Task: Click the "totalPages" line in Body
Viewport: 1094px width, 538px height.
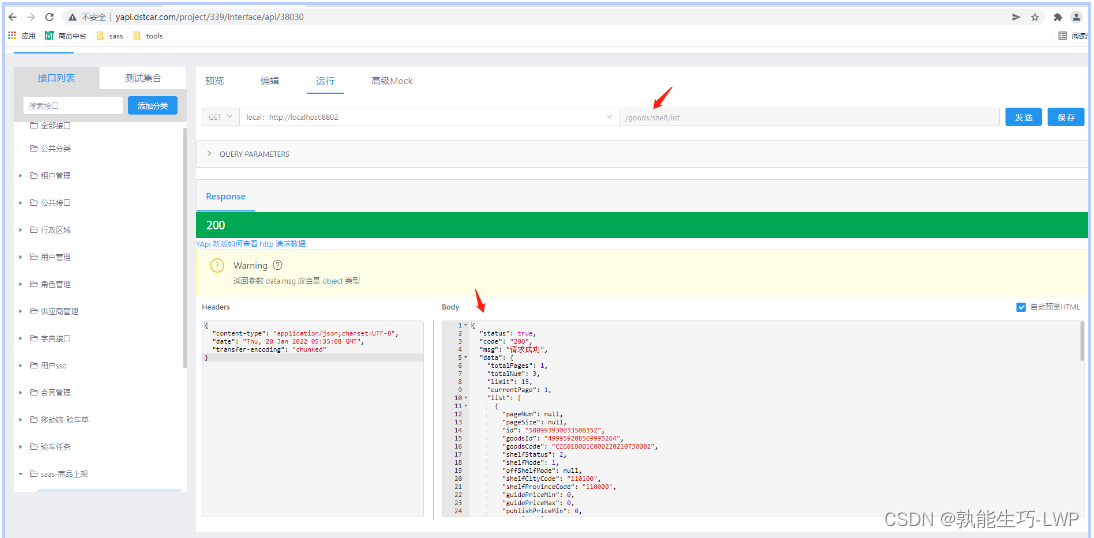Action: pos(517,365)
